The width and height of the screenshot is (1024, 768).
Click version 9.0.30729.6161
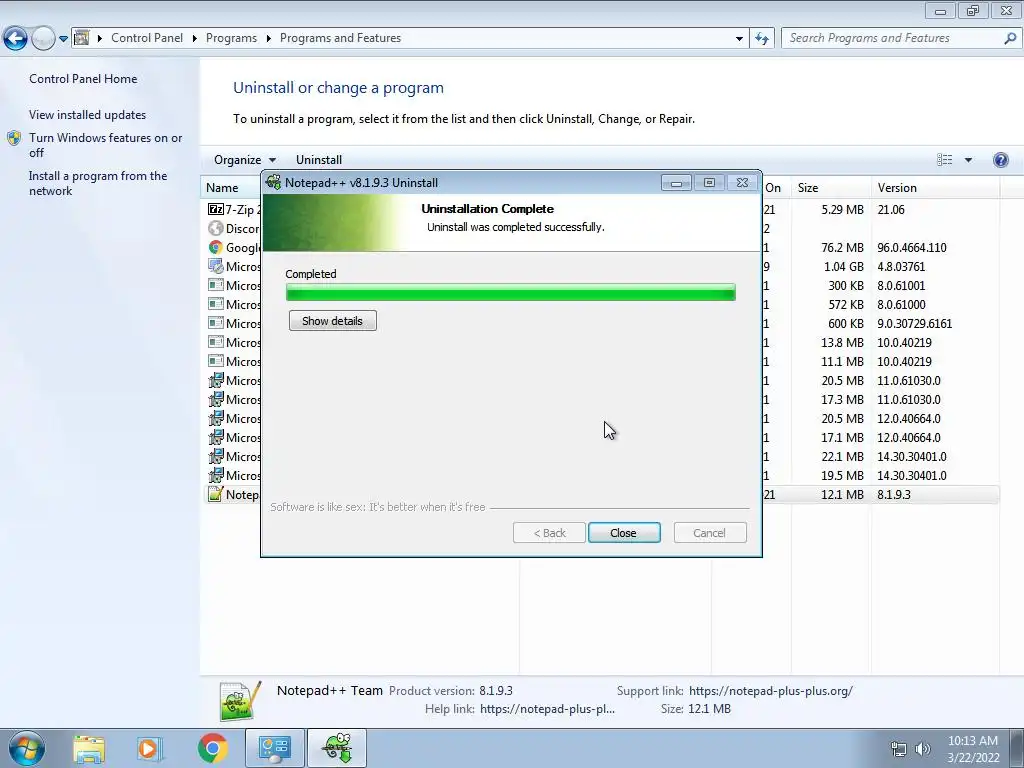pos(914,323)
